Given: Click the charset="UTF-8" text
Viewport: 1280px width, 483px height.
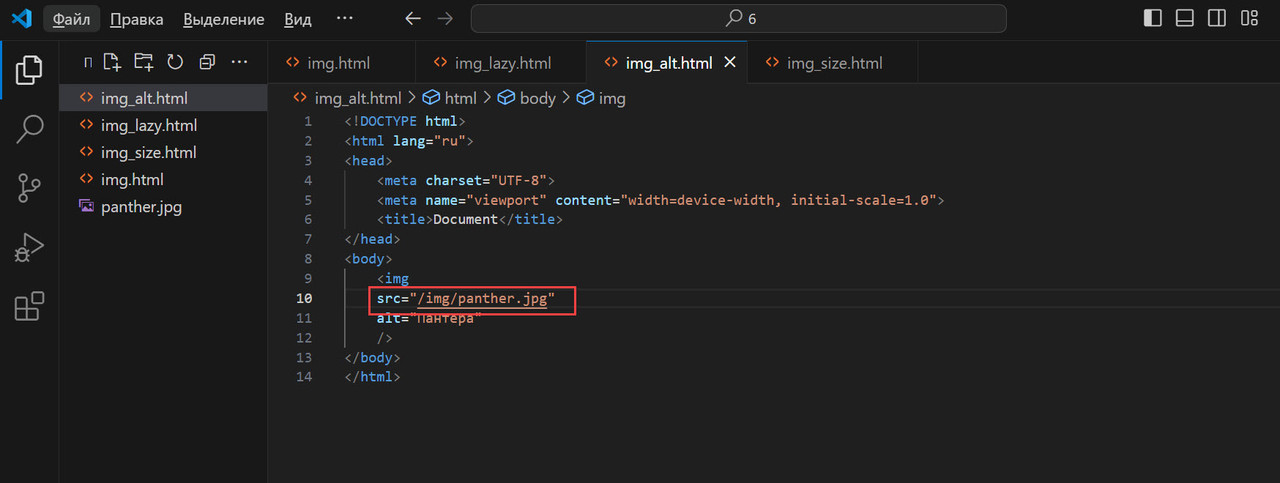Looking at the screenshot, I should click(x=486, y=180).
